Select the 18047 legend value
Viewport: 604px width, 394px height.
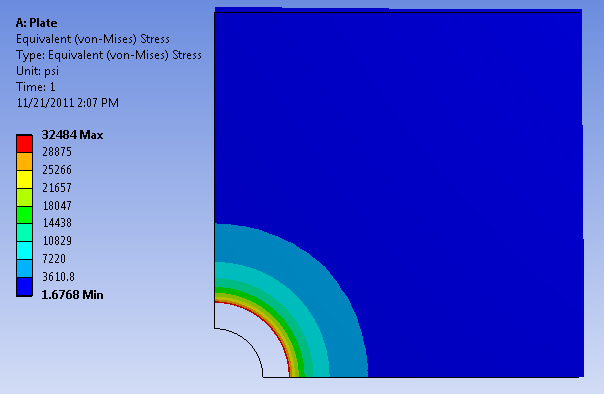click(57, 206)
